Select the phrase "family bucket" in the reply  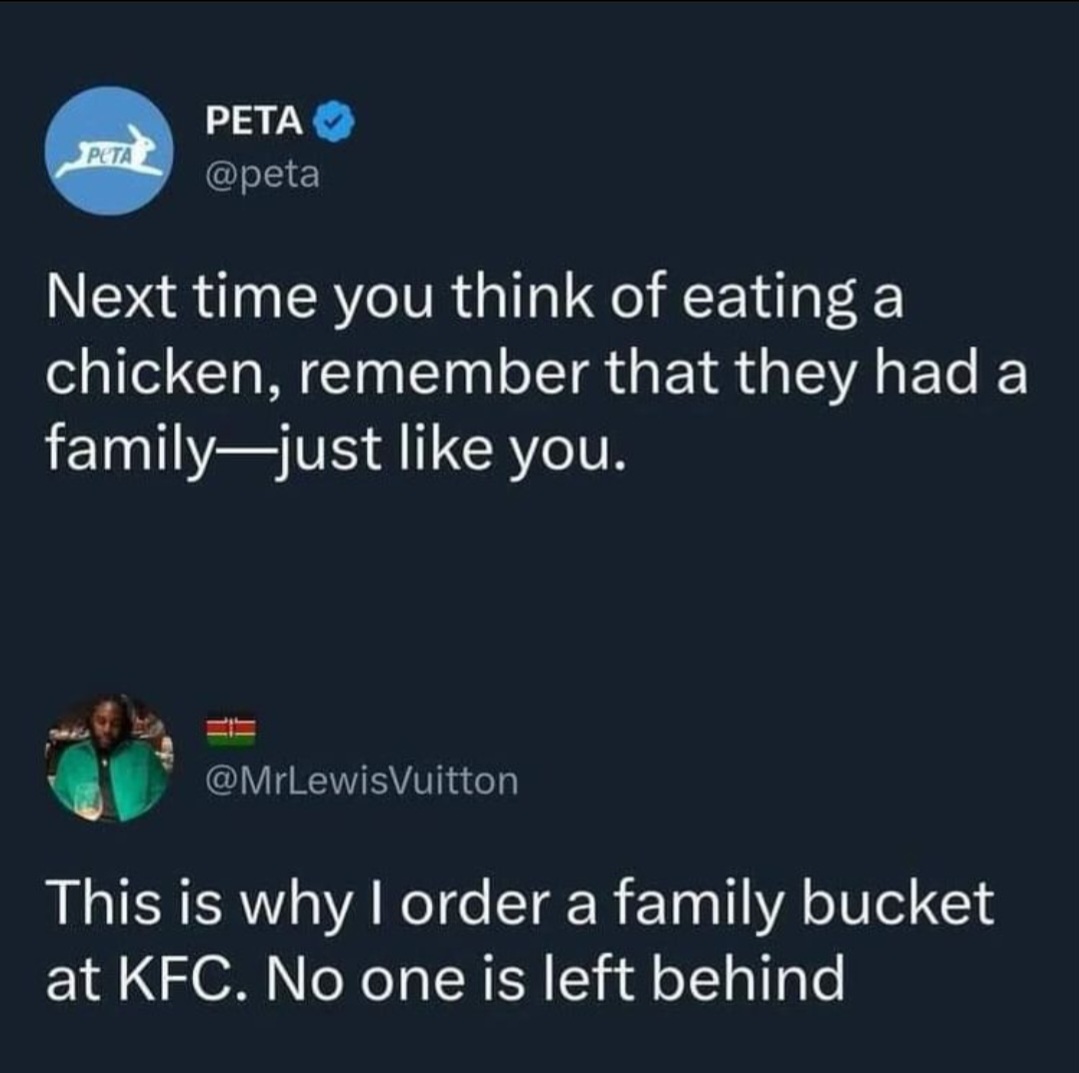click(x=802, y=904)
